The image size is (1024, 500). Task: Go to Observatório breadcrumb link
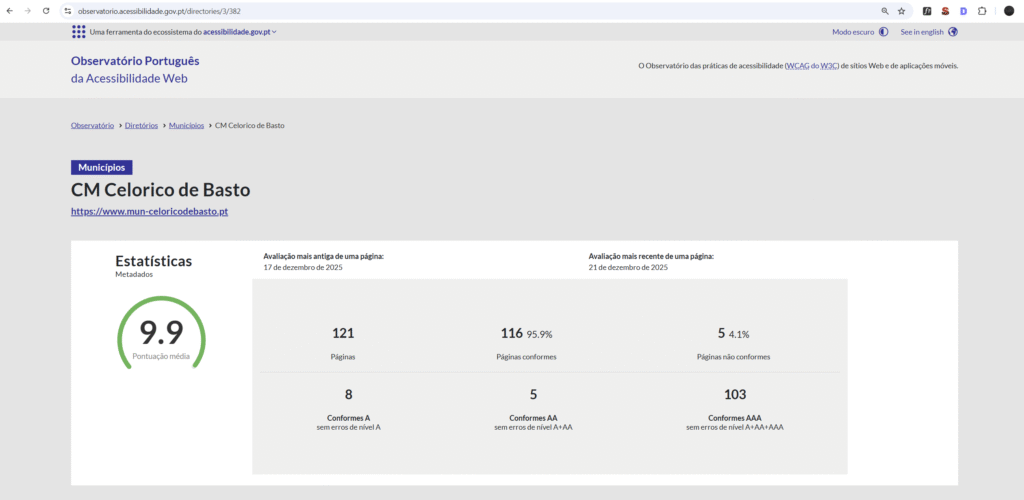pyautogui.click(x=92, y=126)
